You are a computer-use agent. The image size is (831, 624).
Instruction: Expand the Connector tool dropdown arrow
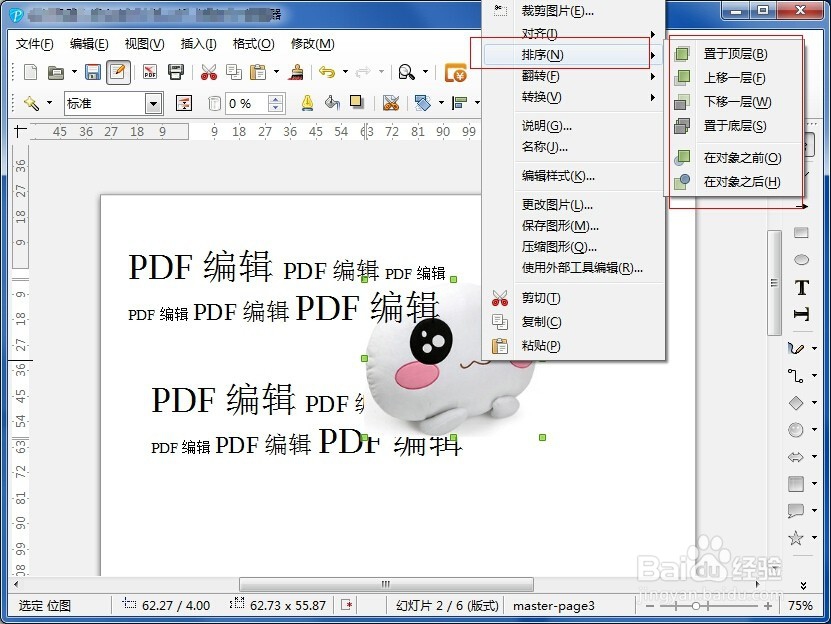tap(814, 377)
